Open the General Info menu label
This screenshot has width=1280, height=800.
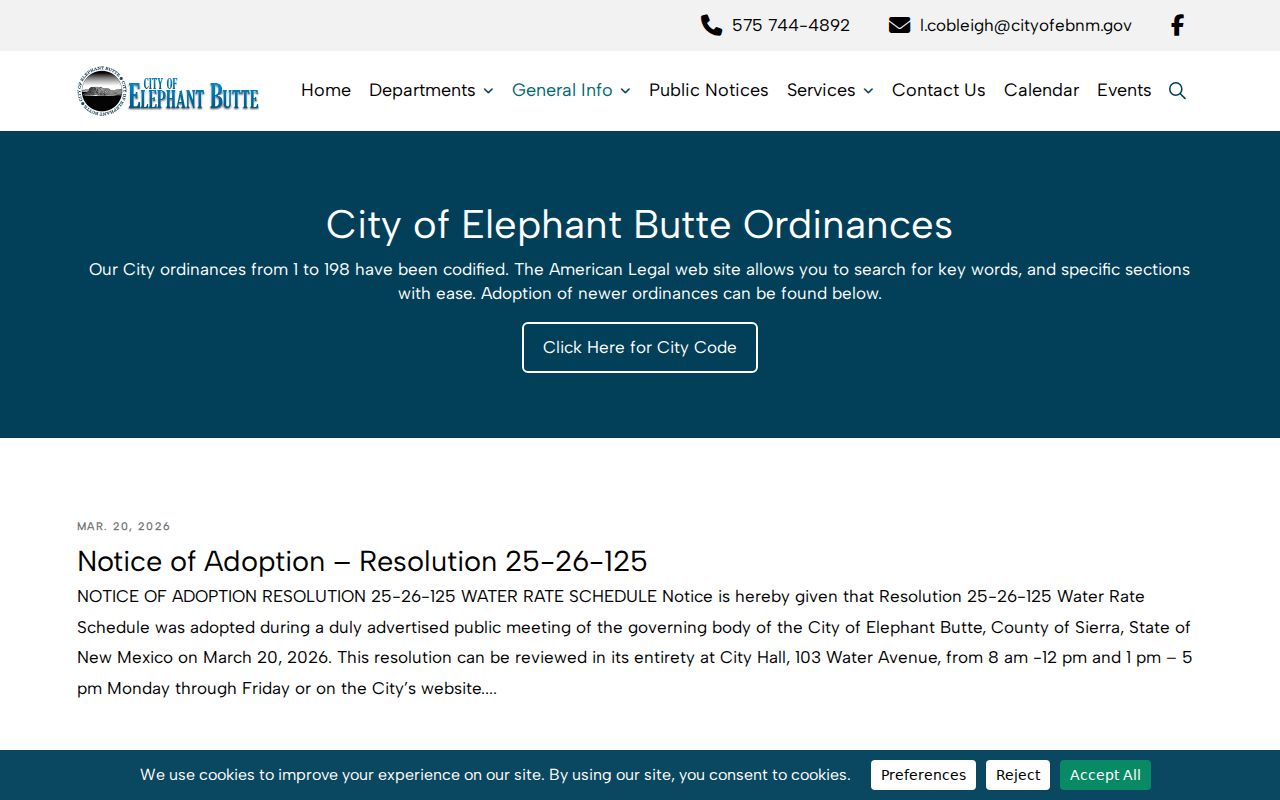click(562, 90)
